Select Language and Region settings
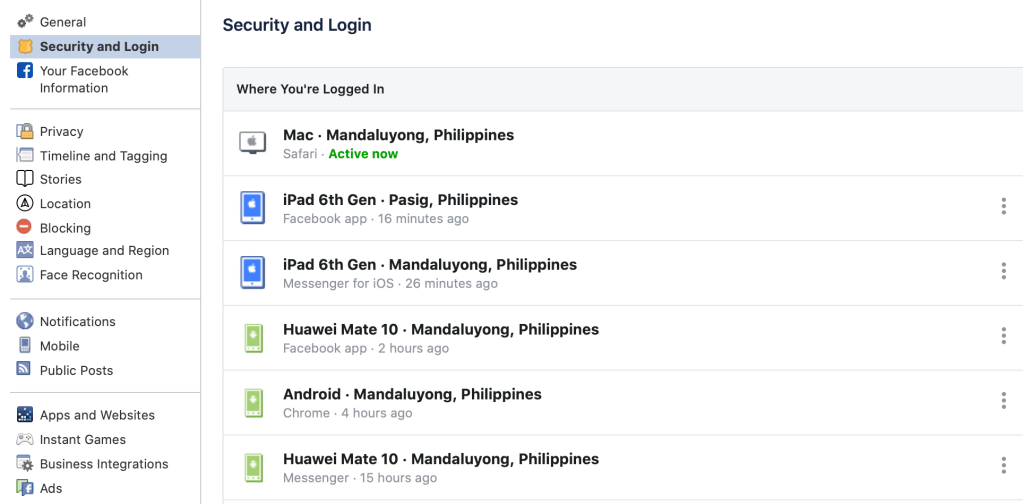Image resolution: width=1023 pixels, height=504 pixels. [x=104, y=251]
